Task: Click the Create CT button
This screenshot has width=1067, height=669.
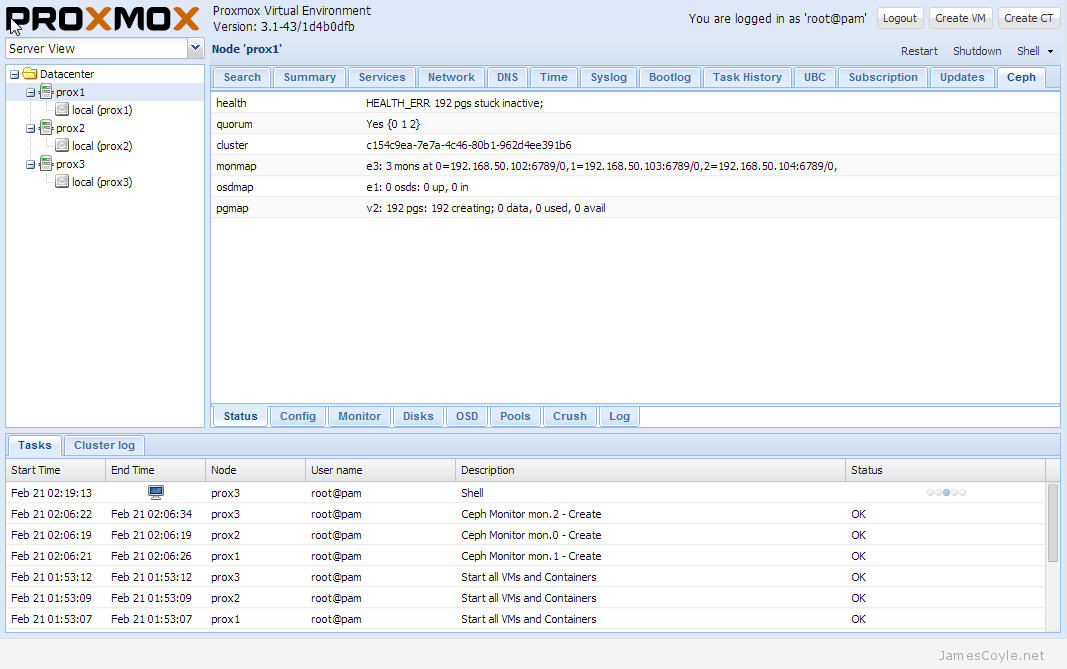Action: (x=1029, y=18)
